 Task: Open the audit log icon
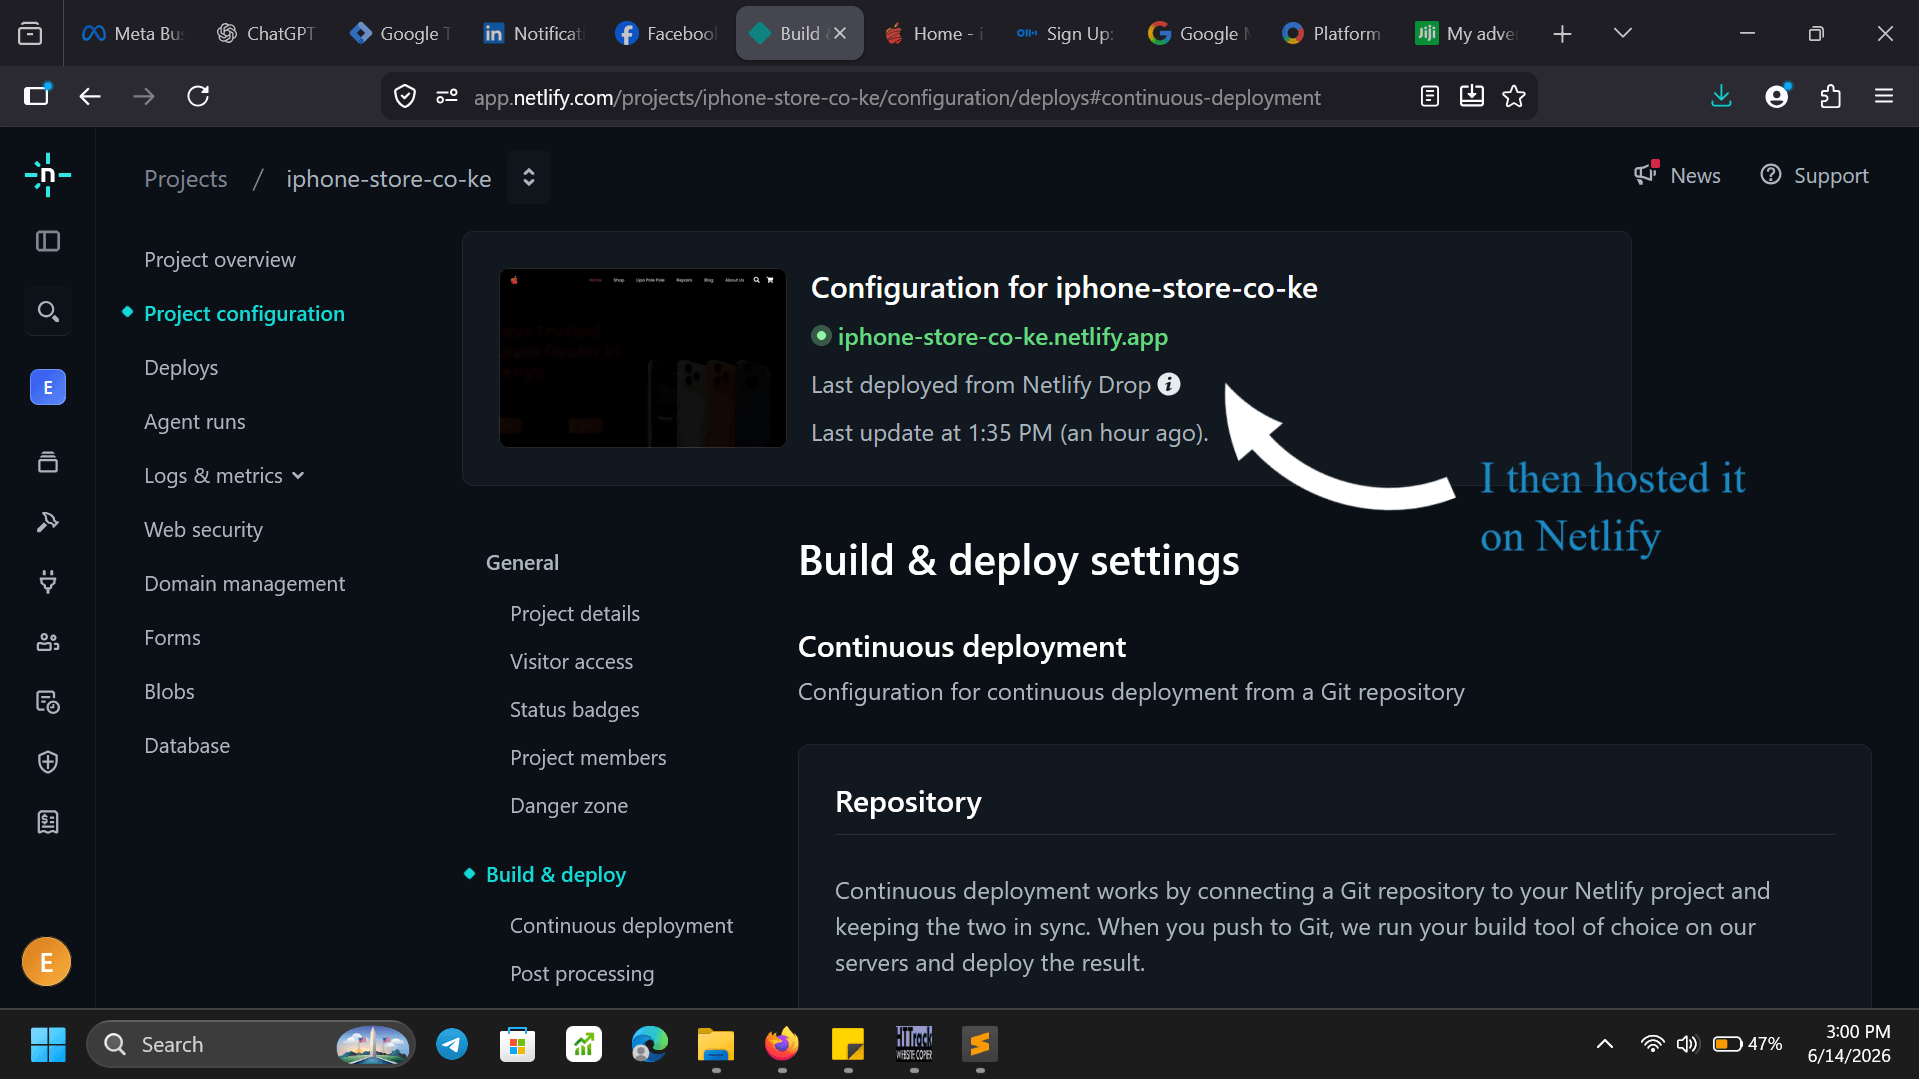point(48,702)
